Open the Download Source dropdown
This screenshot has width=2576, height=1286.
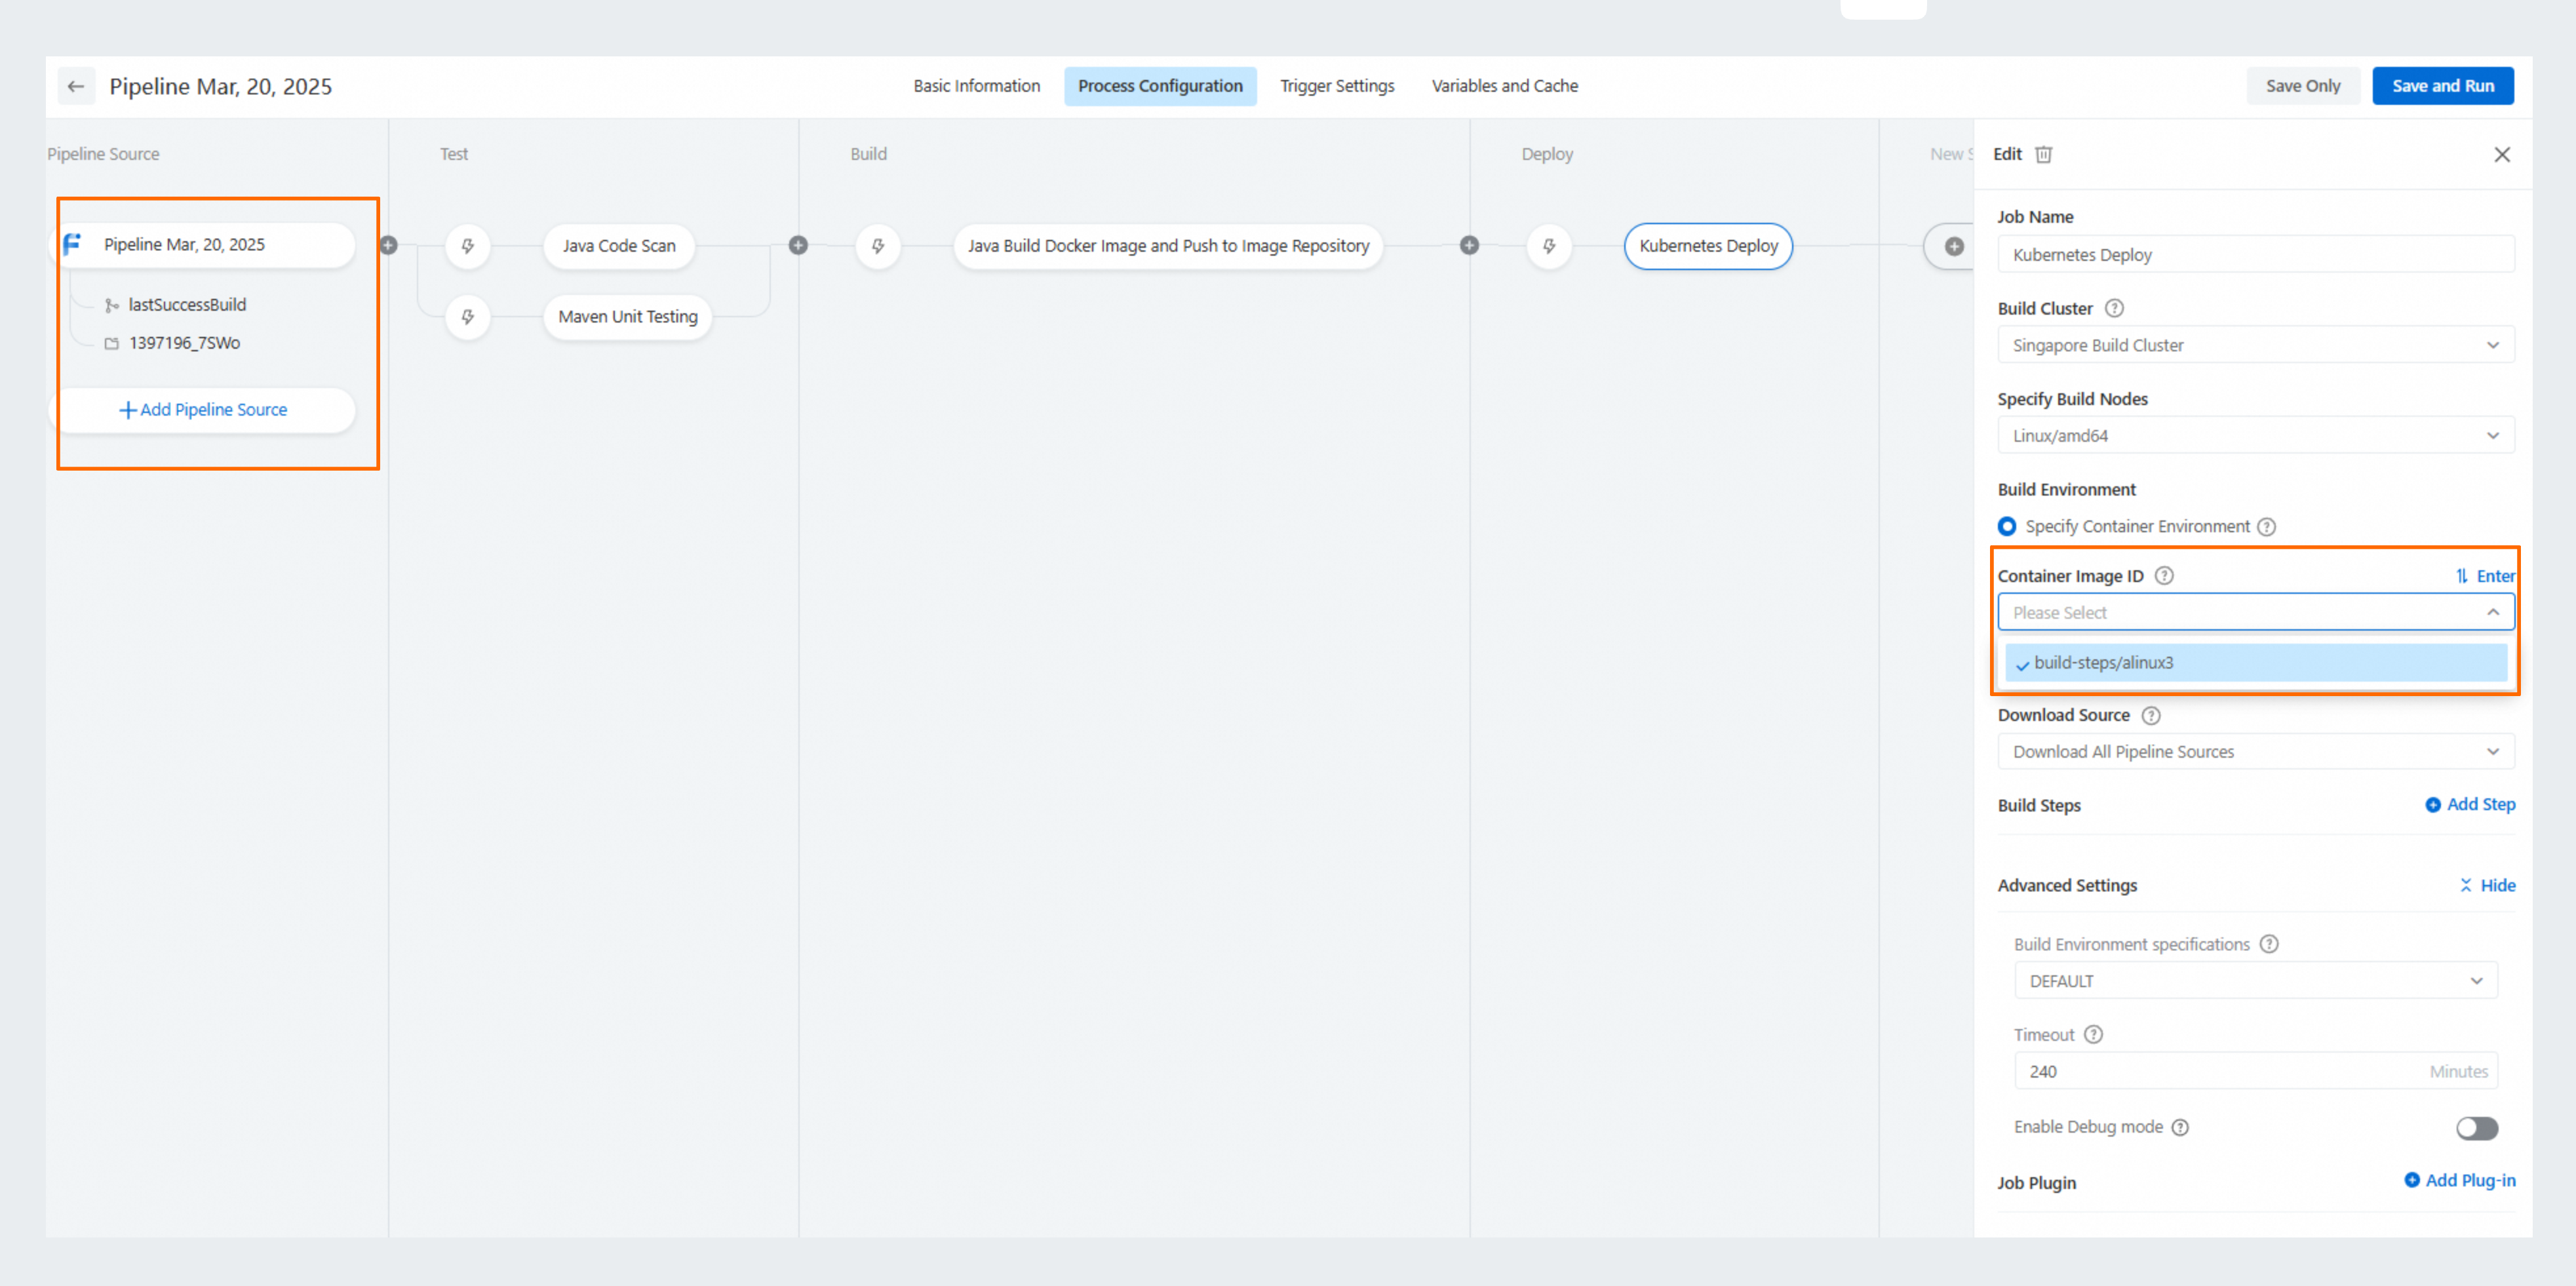[x=2255, y=751]
